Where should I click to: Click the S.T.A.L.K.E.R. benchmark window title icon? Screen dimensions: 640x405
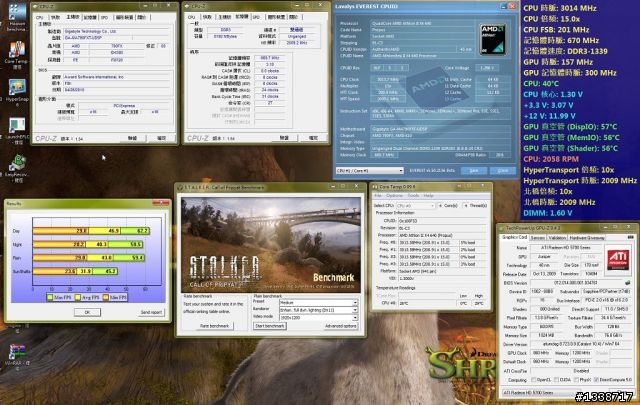pos(180,187)
